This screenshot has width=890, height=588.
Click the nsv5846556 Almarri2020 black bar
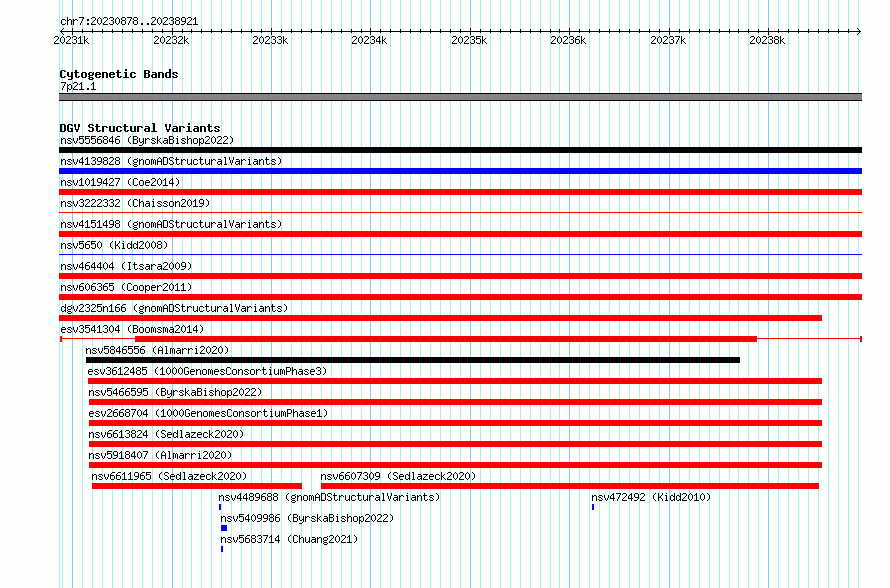pyautogui.click(x=413, y=360)
